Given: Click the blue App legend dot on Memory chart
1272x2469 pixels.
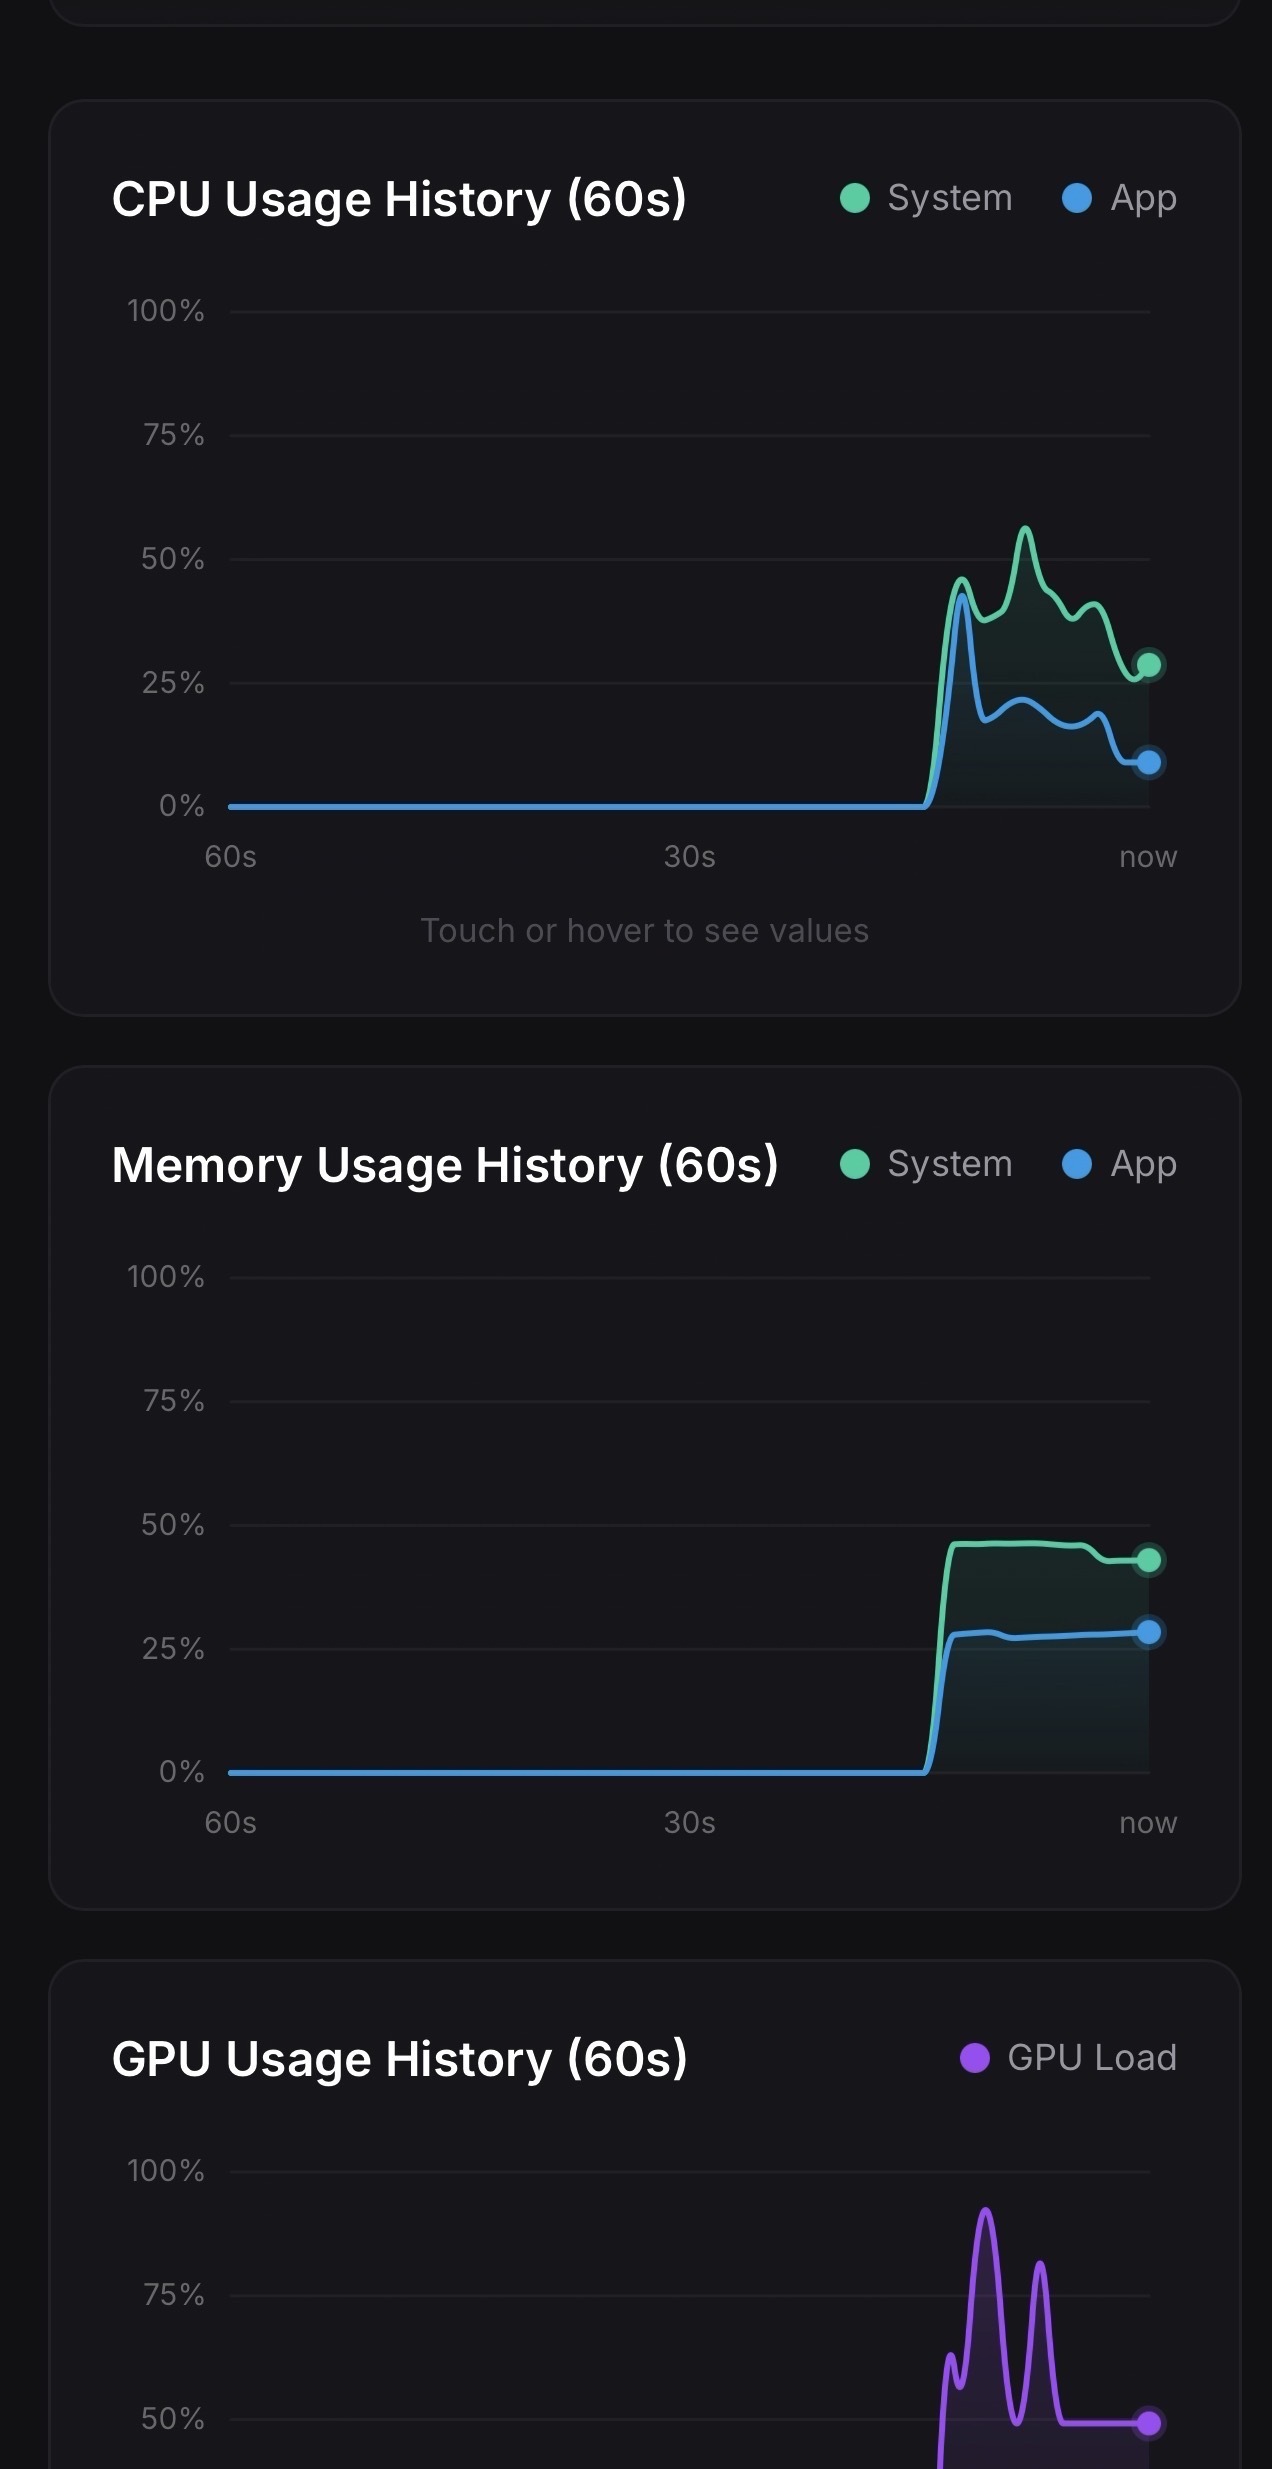Looking at the screenshot, I should coord(1078,1163).
